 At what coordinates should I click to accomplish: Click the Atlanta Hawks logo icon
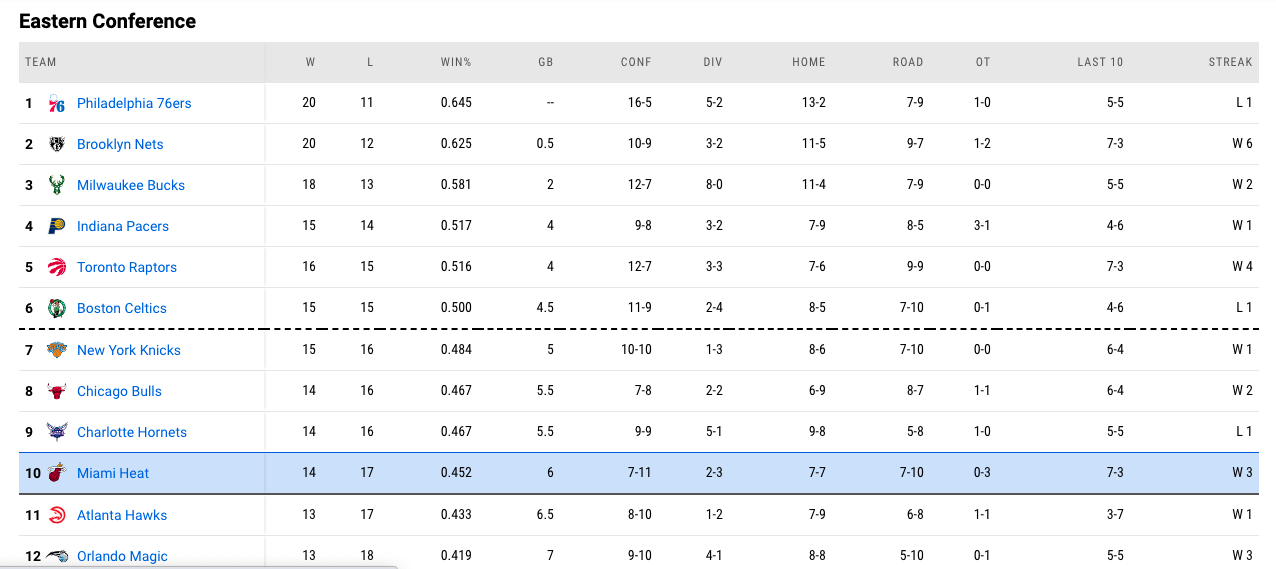coord(57,515)
